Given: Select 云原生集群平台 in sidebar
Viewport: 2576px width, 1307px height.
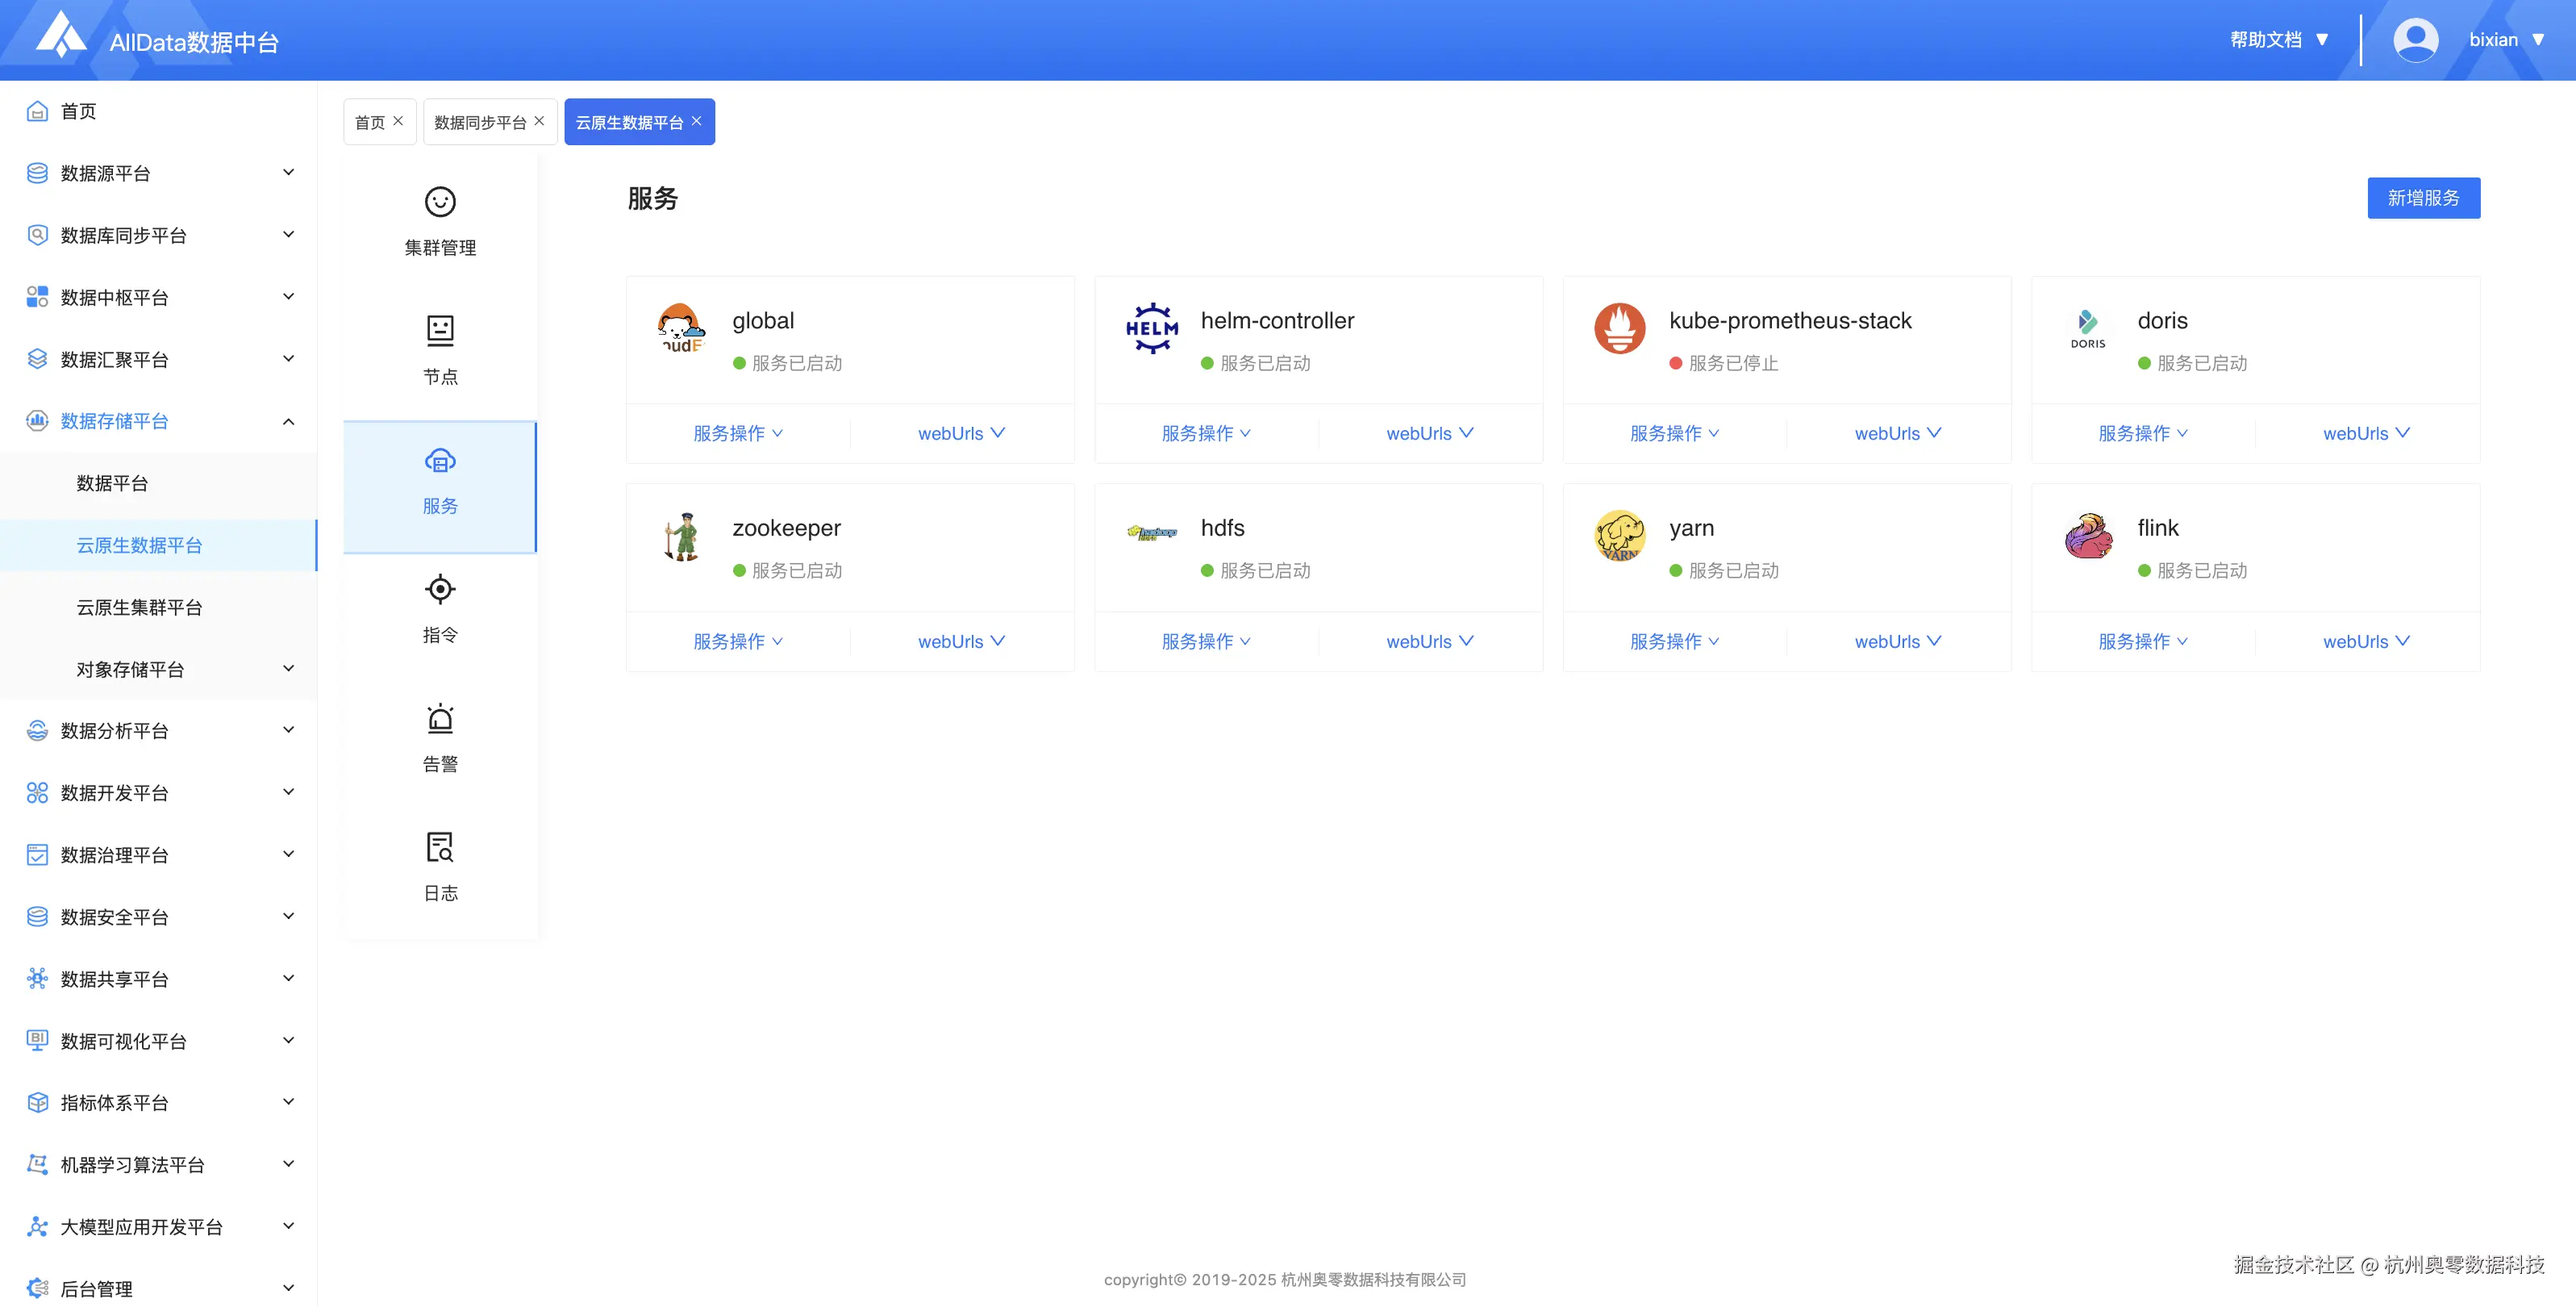Looking at the screenshot, I should pos(139,607).
